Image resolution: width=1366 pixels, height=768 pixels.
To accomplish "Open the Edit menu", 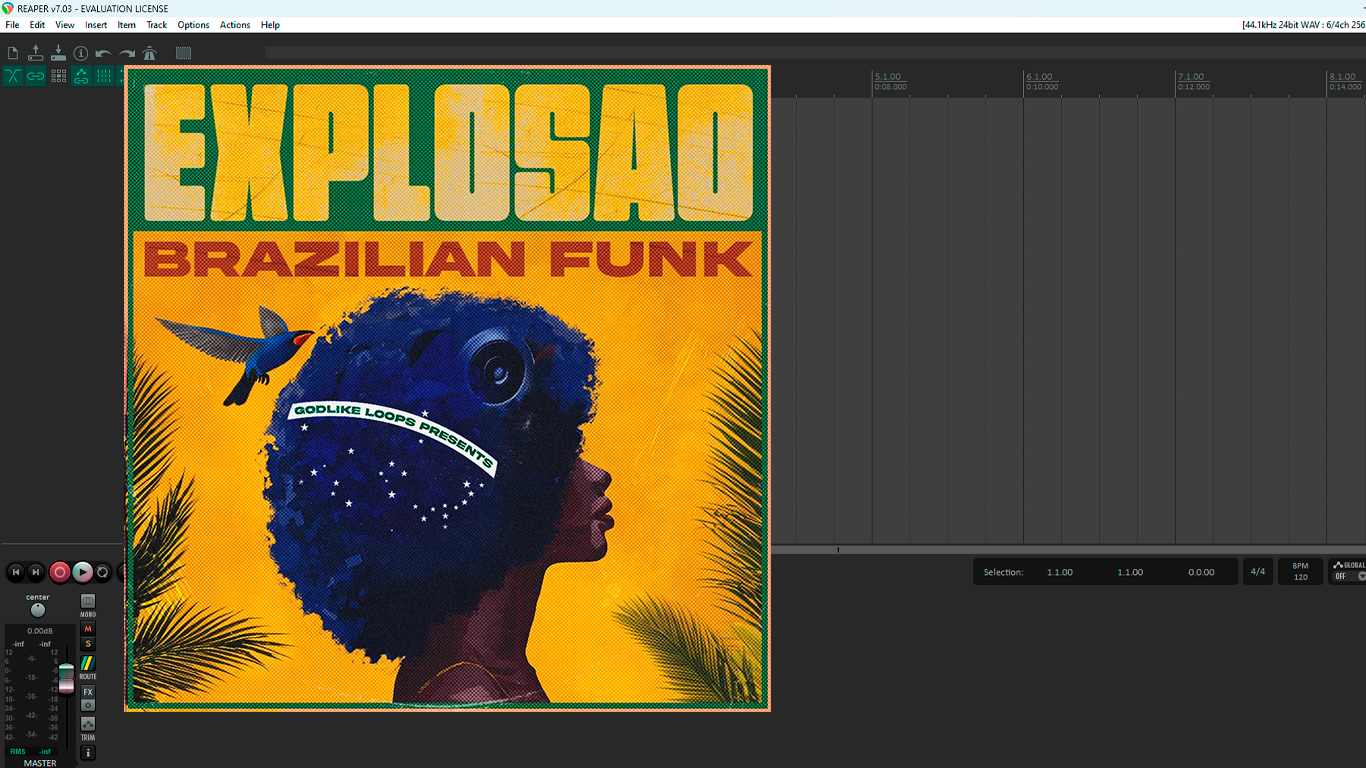I will coord(37,25).
